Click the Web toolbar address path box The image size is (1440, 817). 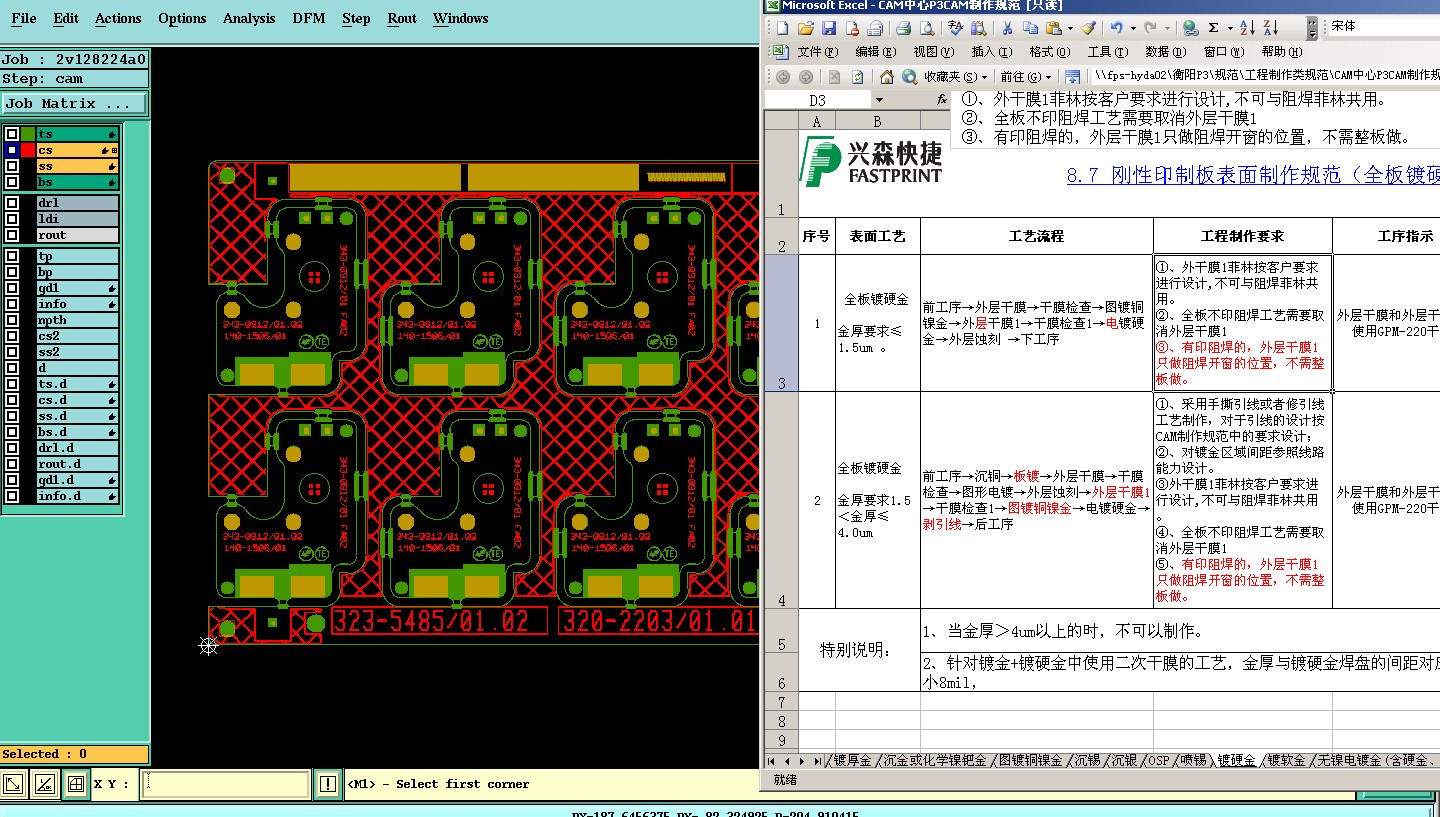pos(1265,76)
